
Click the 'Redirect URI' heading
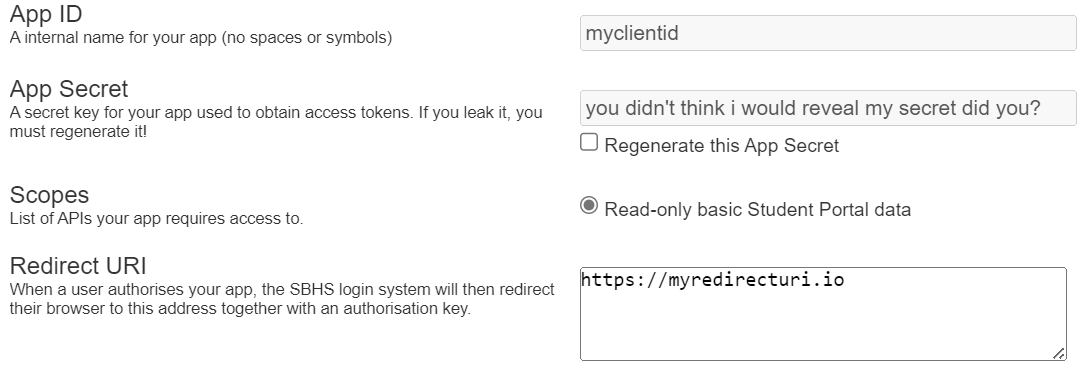tap(78, 265)
